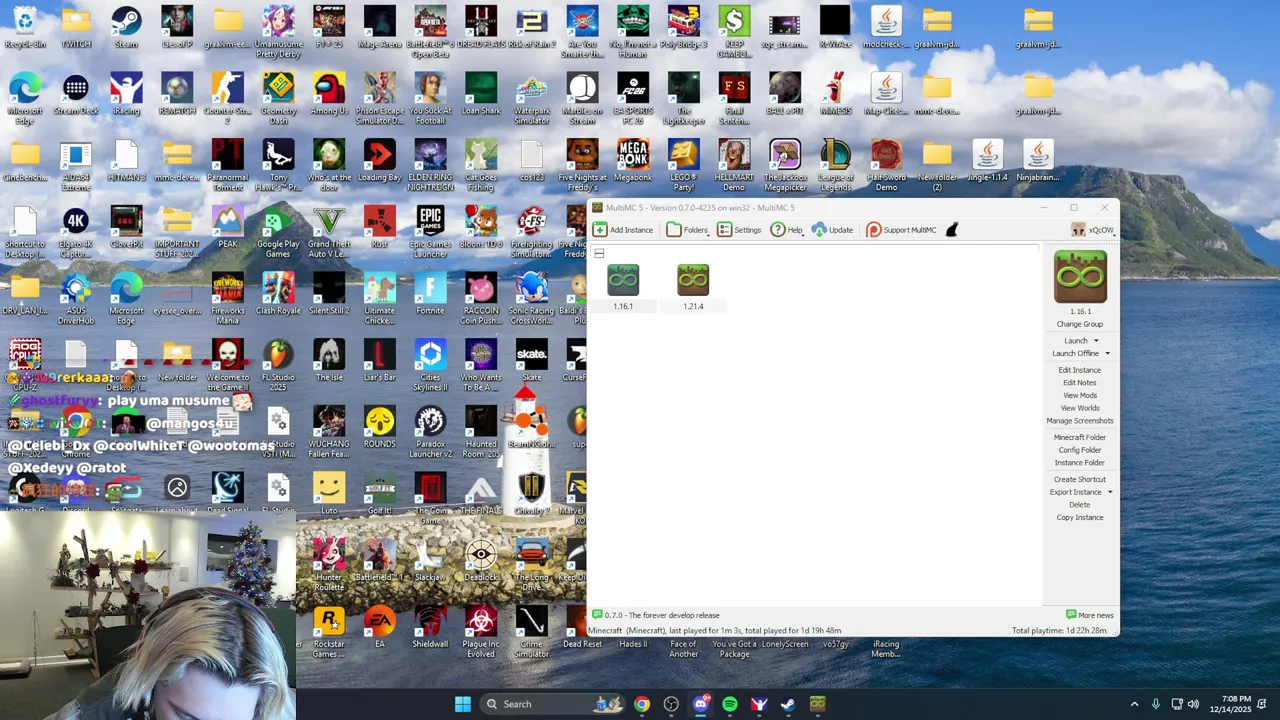Click Add Instance in MultiMC toolbar
This screenshot has width=1280, height=720.
pos(623,230)
